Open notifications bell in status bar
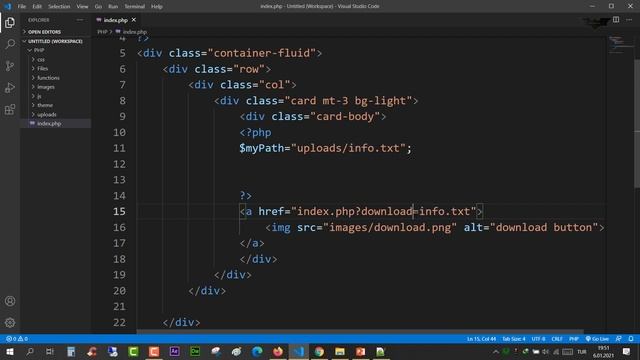 (631, 339)
